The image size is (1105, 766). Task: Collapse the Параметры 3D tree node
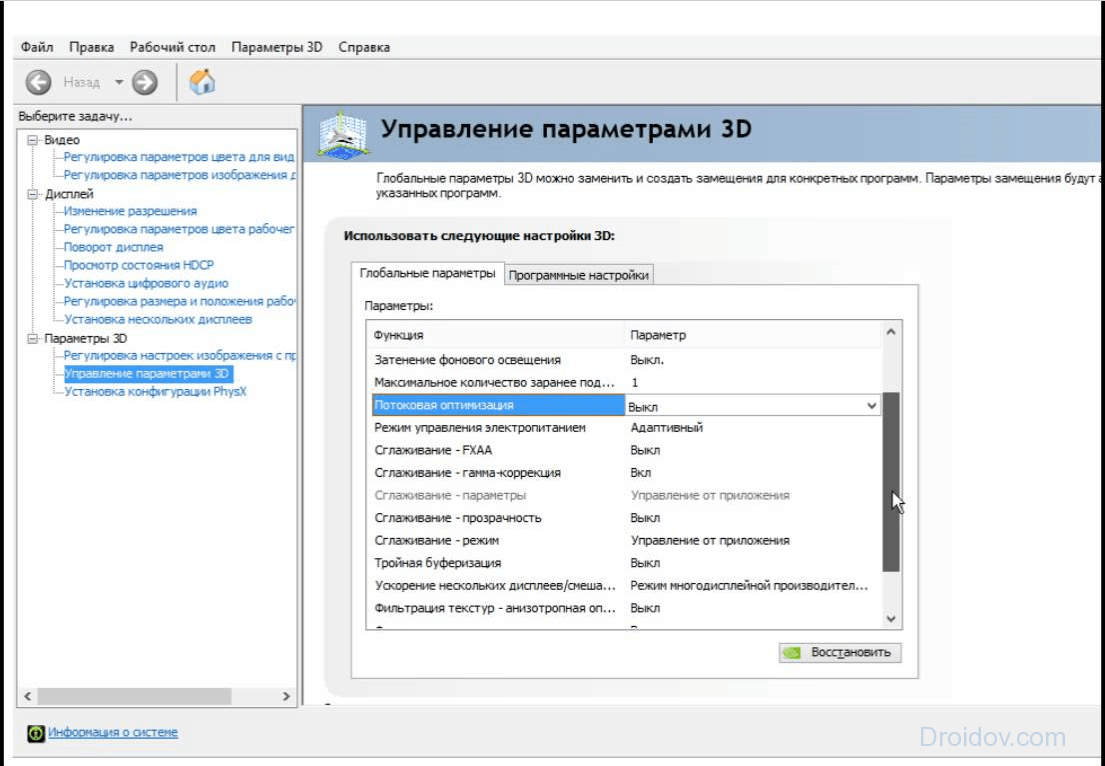33,338
